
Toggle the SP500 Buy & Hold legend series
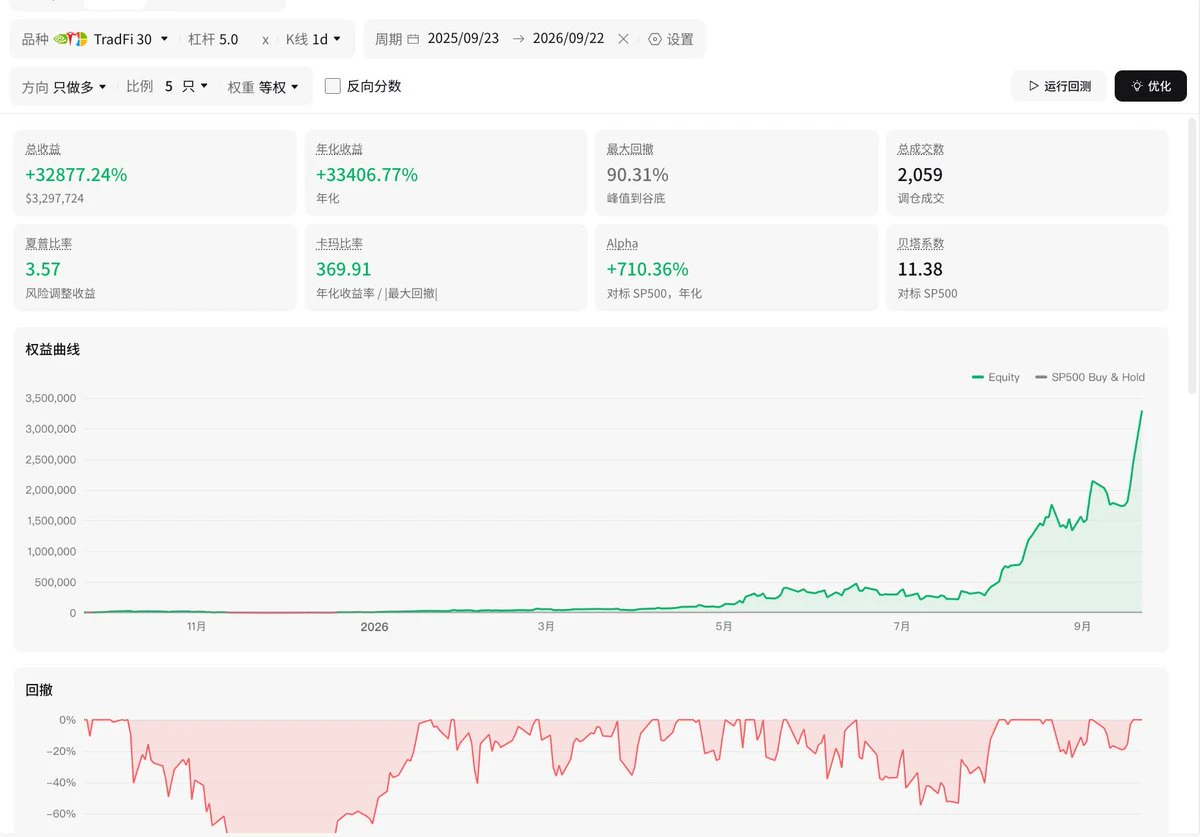point(1091,377)
